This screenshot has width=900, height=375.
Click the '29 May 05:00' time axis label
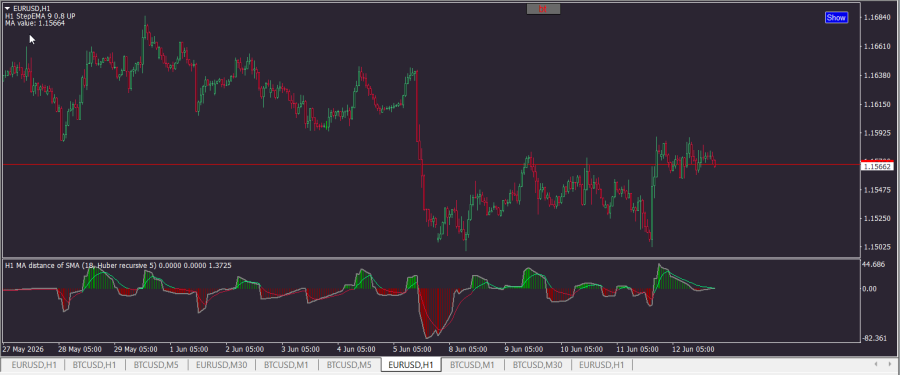(x=136, y=349)
